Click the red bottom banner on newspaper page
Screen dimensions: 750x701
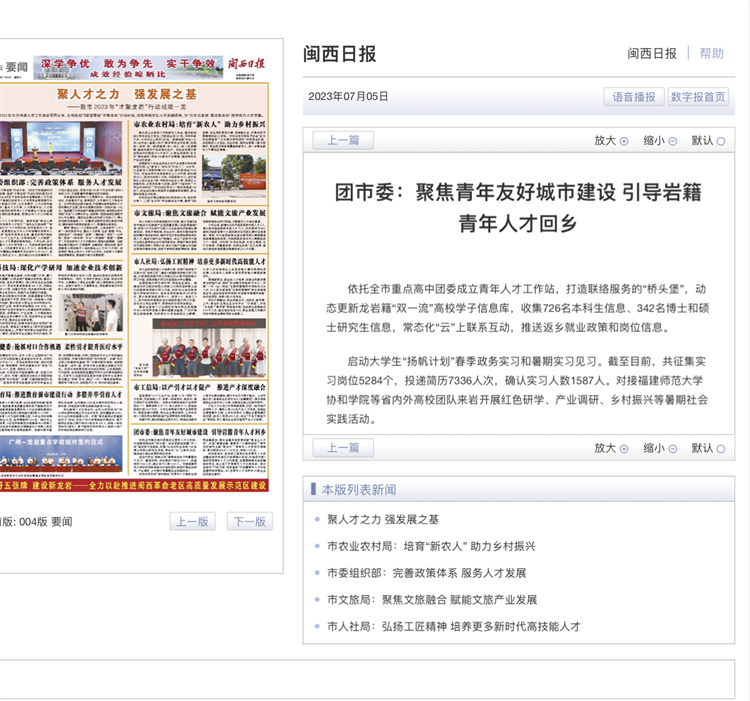click(x=134, y=485)
